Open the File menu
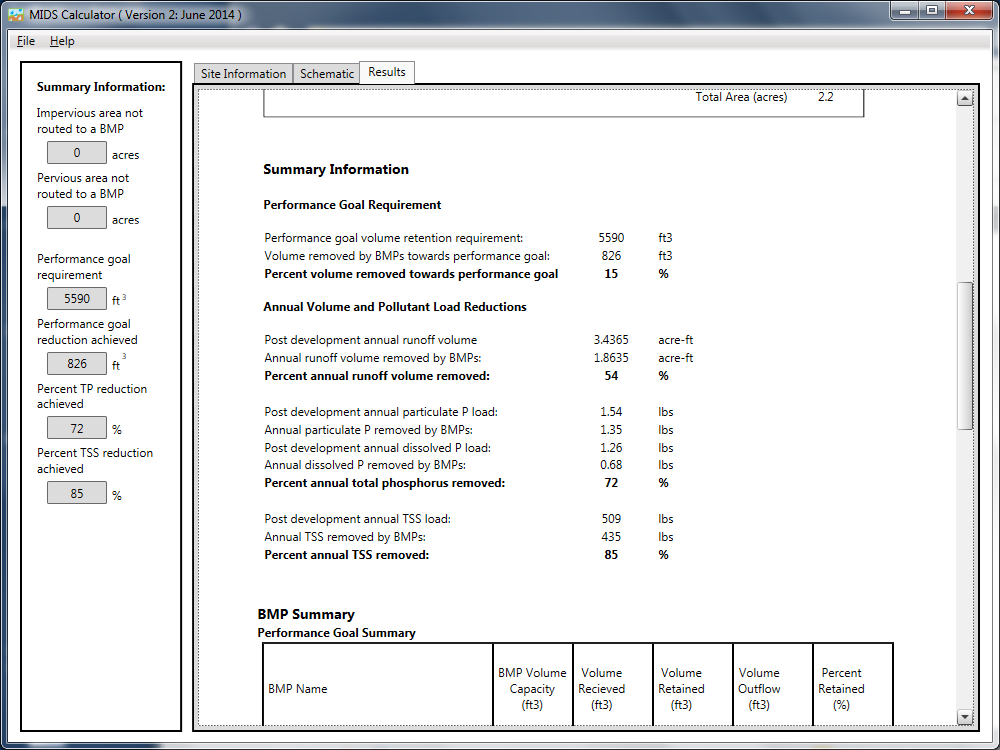 click(26, 41)
